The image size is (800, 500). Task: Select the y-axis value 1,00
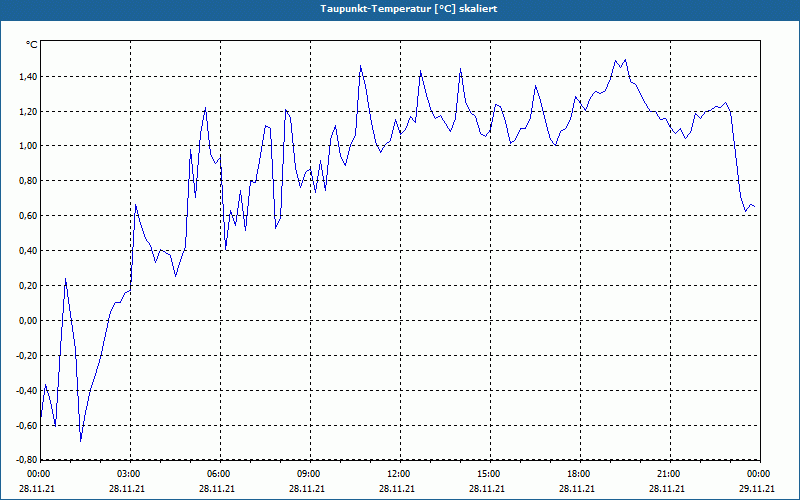[x=28, y=146]
